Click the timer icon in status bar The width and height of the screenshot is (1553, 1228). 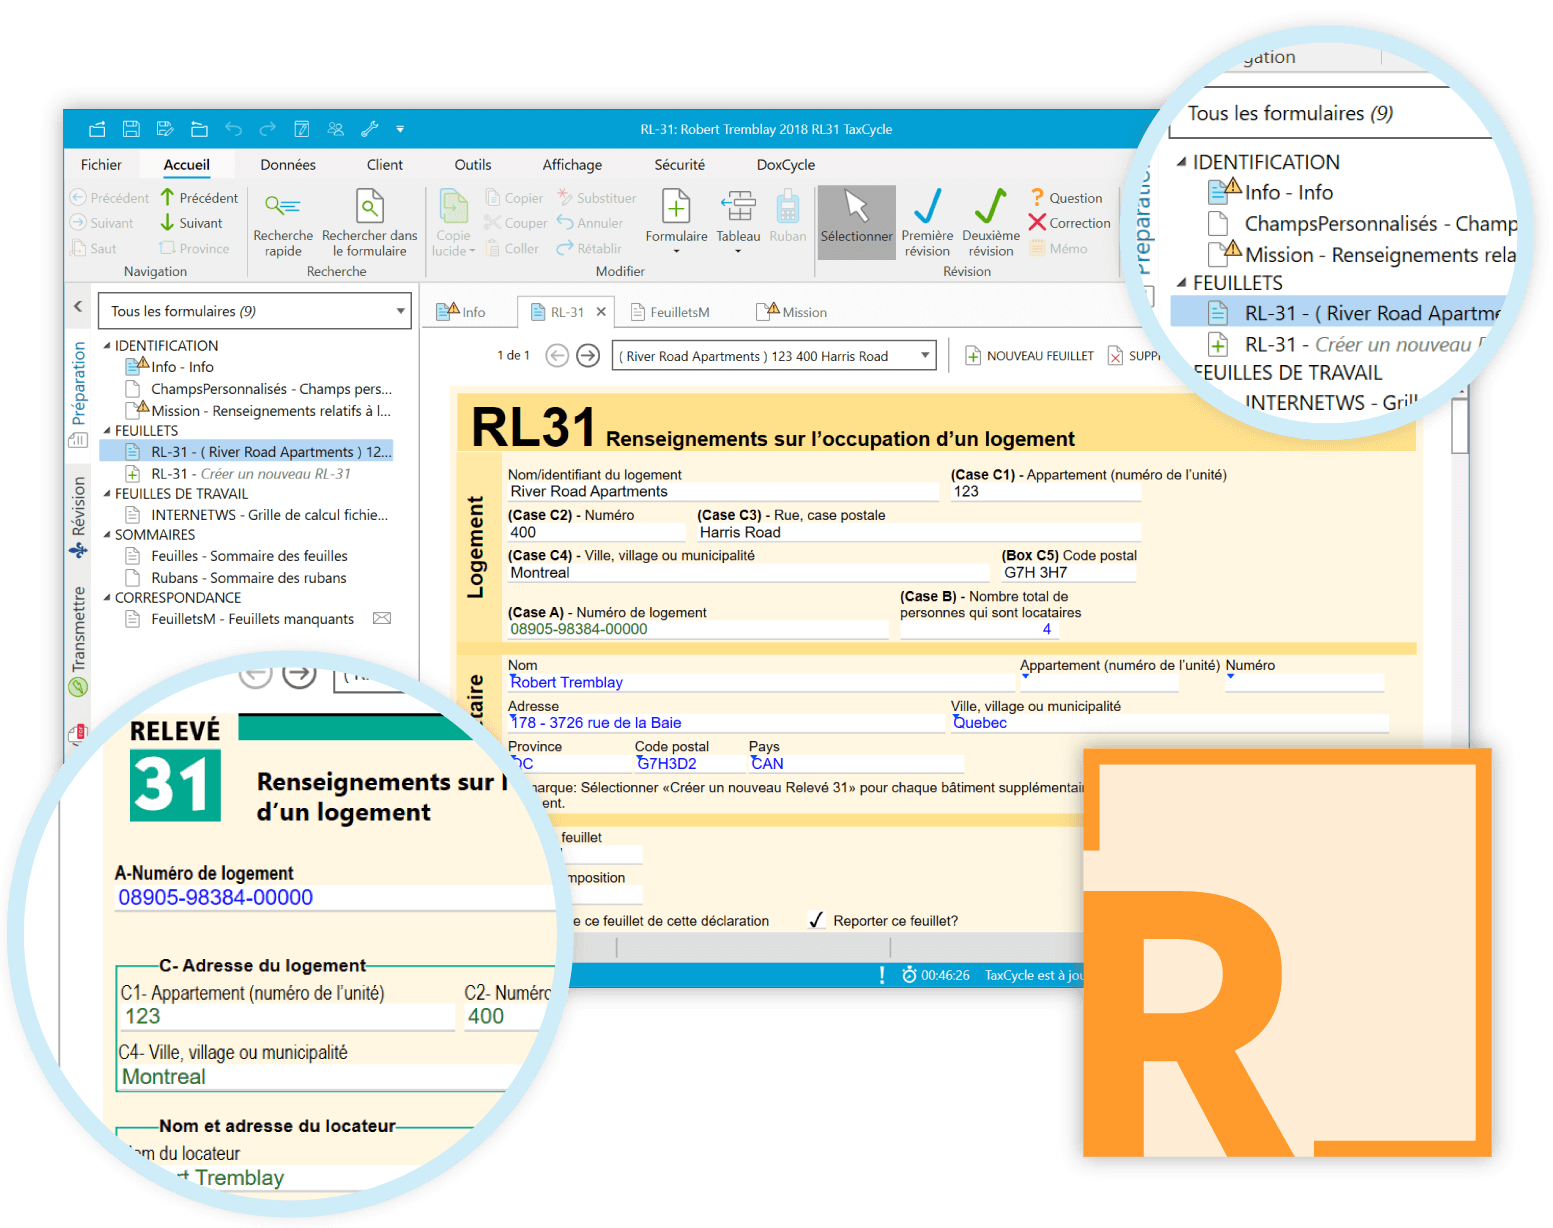(909, 975)
